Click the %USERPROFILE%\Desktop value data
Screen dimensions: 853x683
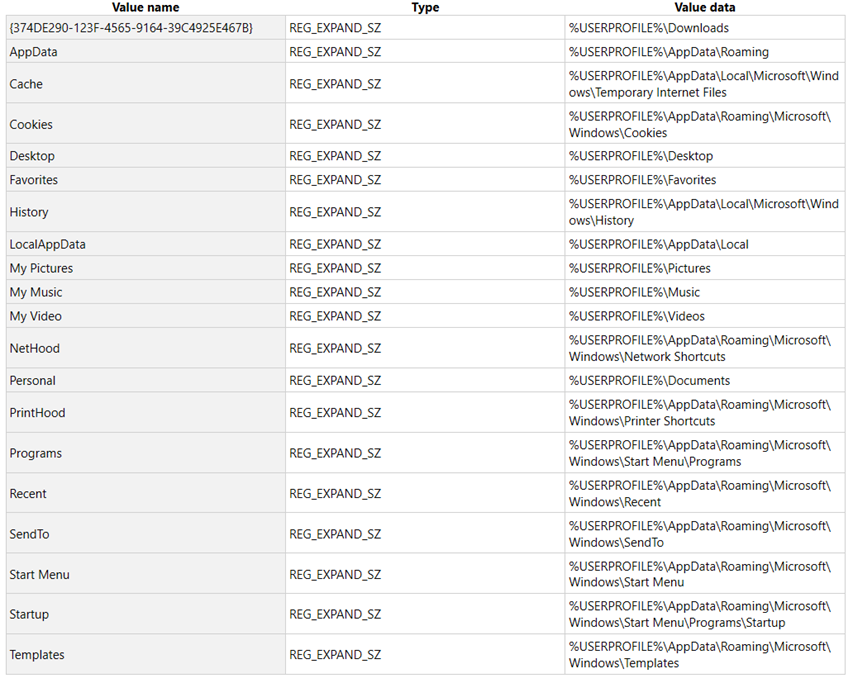641,156
